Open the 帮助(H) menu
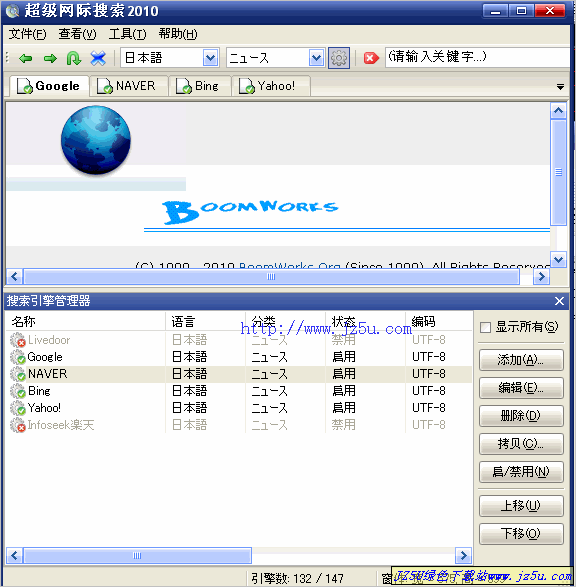 tap(178, 34)
